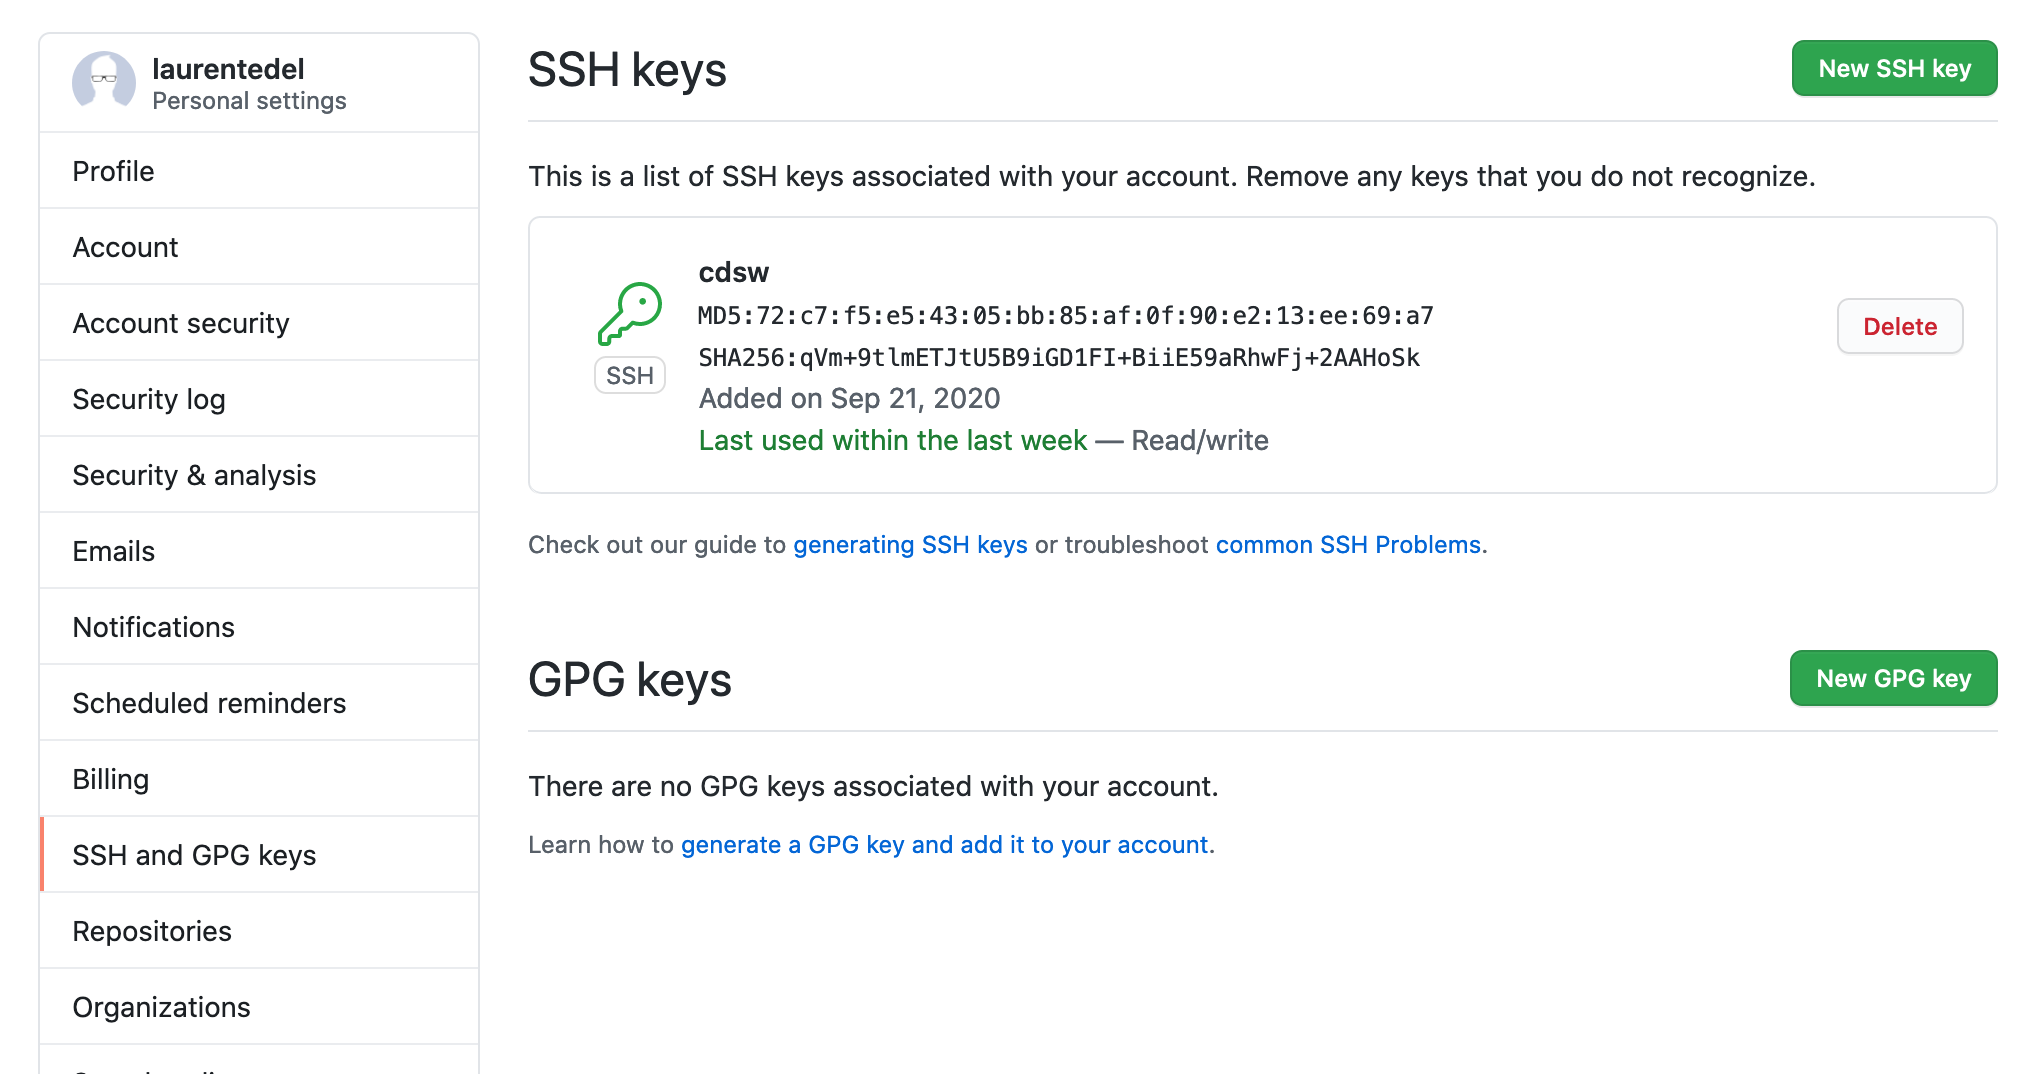The height and width of the screenshot is (1074, 2040).
Task: Open the generating SSH keys guide link
Action: (x=909, y=544)
